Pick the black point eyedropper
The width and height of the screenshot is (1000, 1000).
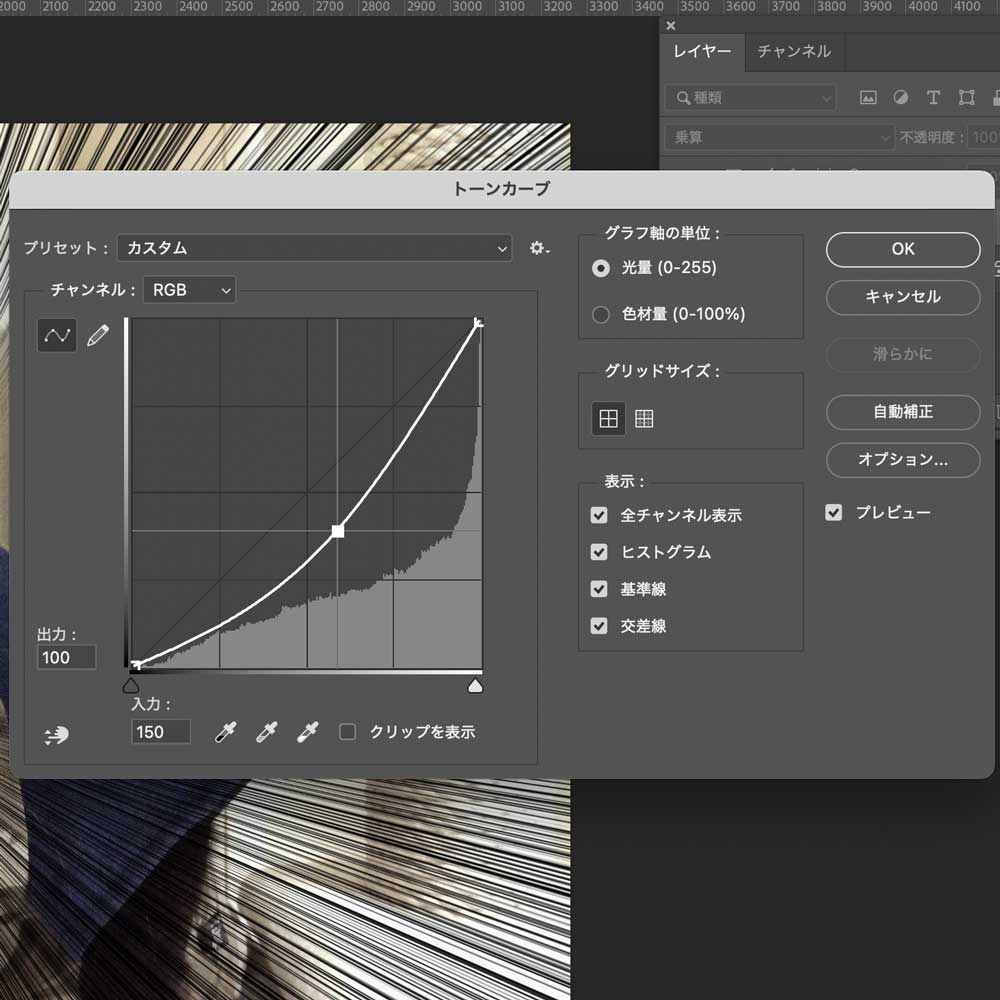coord(224,732)
